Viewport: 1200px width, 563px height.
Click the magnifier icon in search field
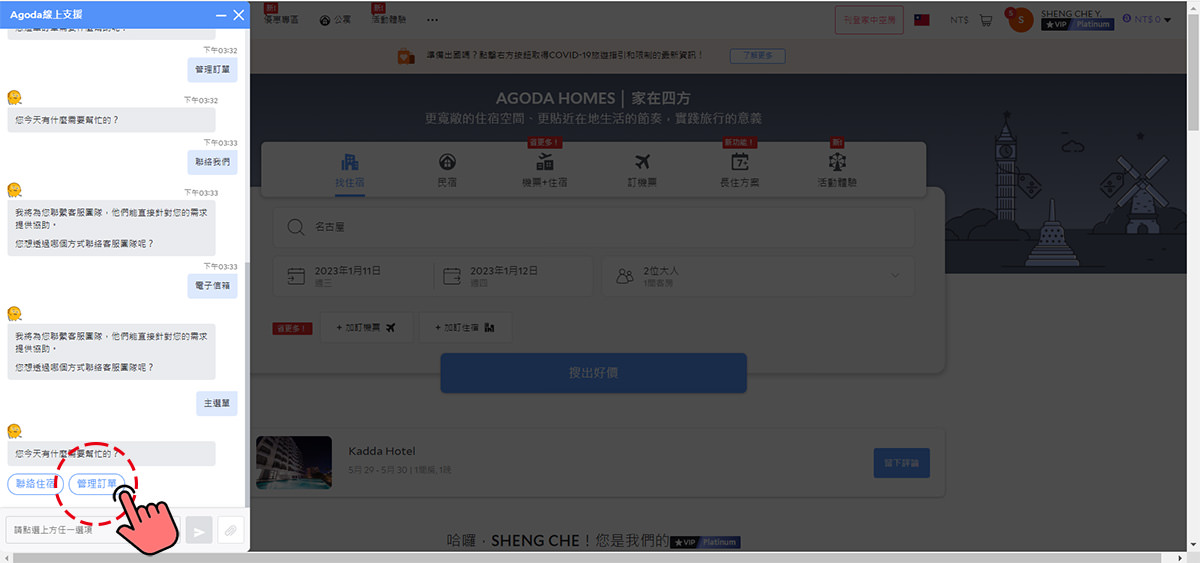click(x=295, y=227)
